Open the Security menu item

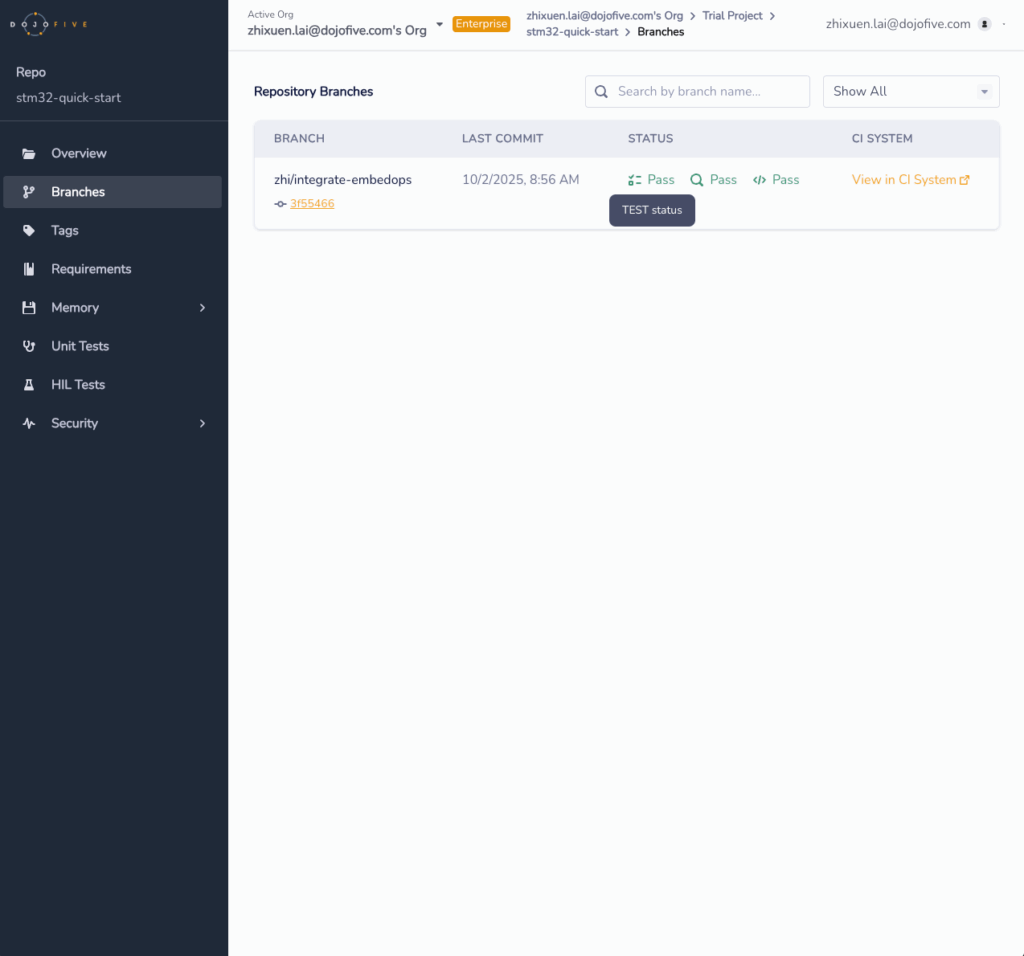coord(75,424)
